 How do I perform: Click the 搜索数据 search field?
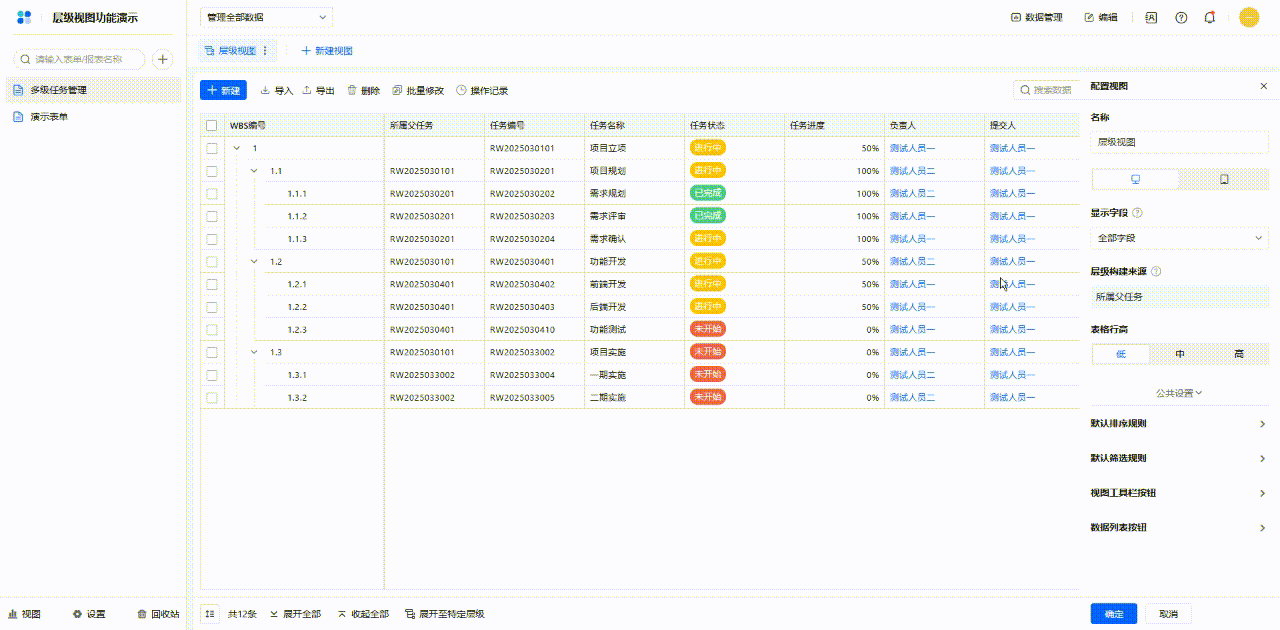point(1050,91)
